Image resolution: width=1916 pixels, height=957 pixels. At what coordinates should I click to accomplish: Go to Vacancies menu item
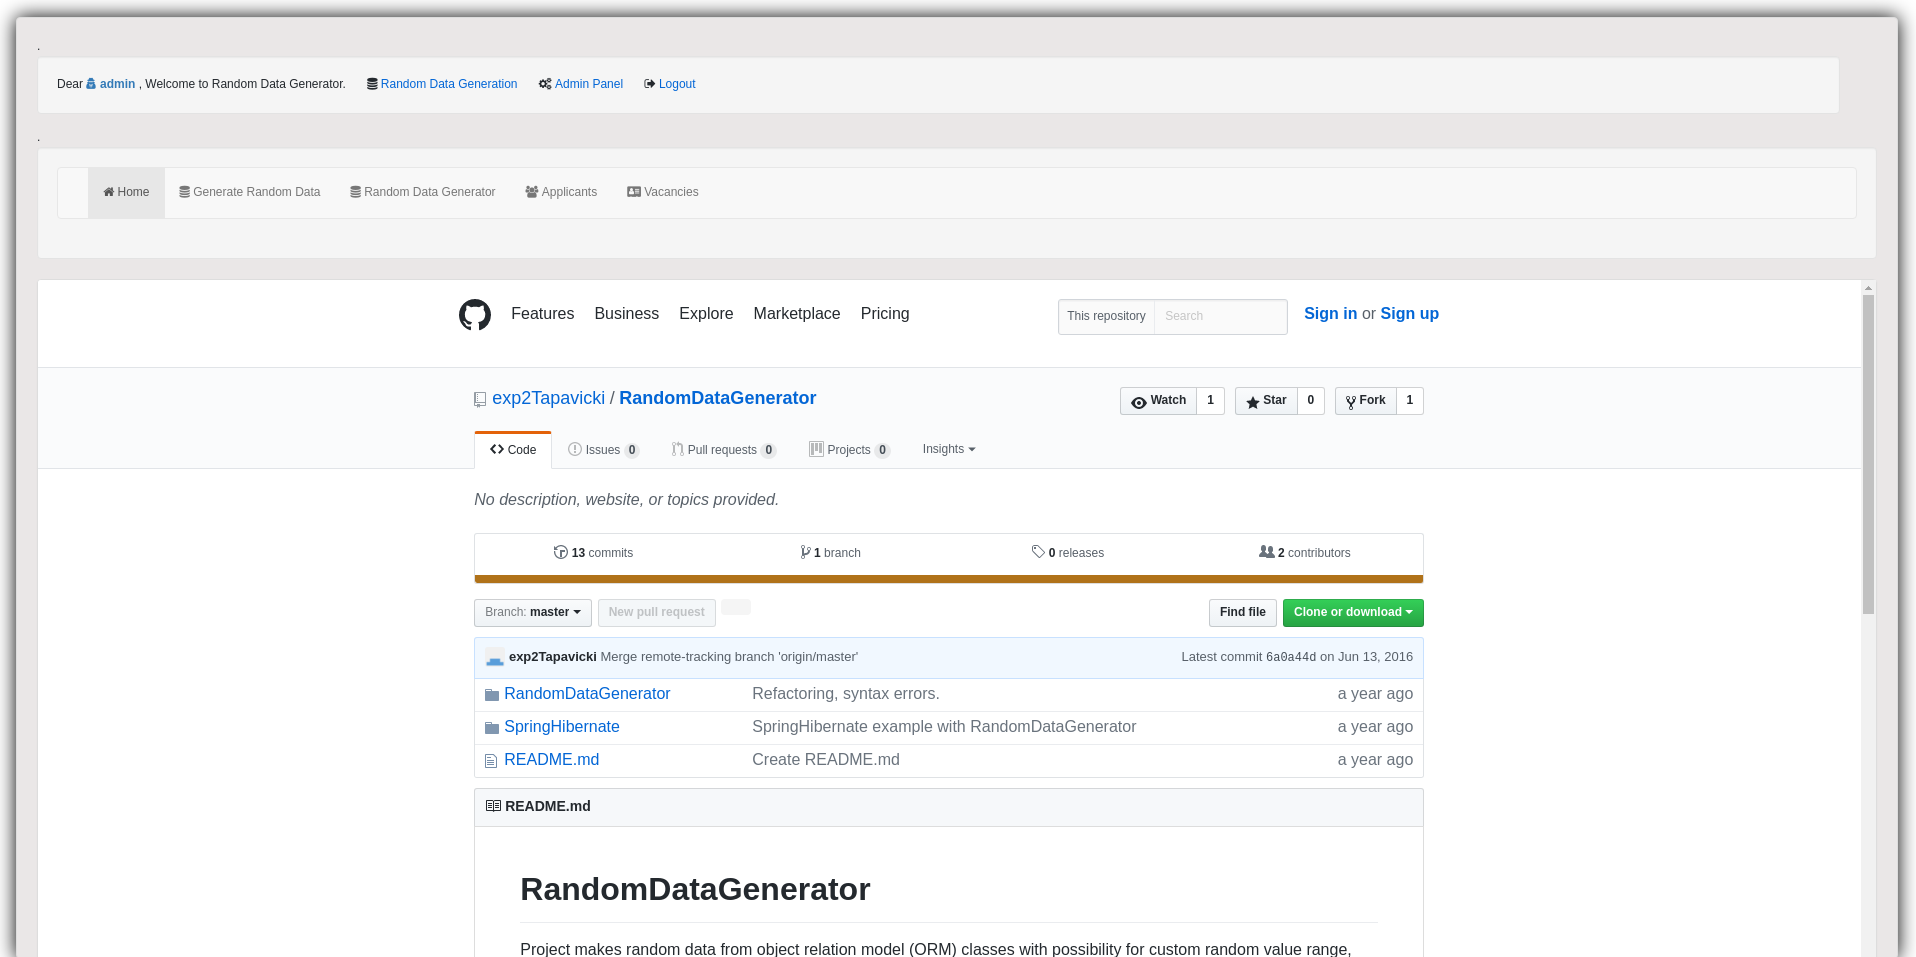click(x=663, y=192)
